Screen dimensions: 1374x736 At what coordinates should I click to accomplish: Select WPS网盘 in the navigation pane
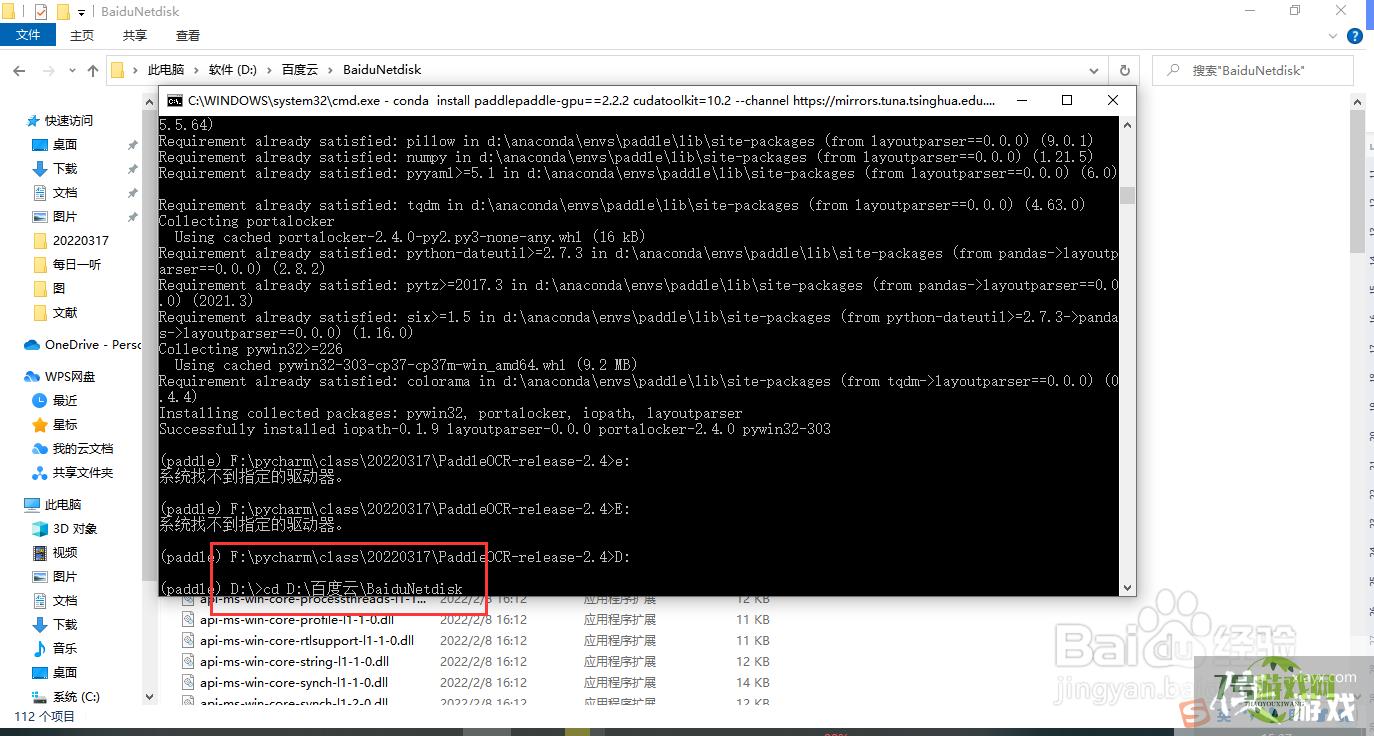[x=60, y=376]
